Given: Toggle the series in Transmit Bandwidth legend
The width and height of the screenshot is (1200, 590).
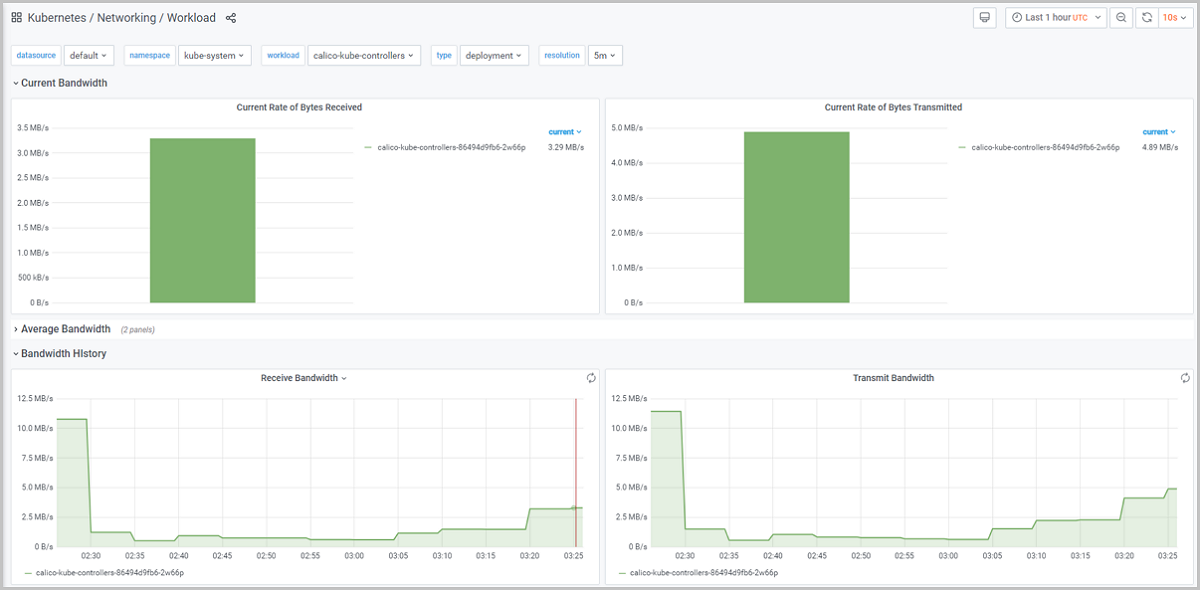Looking at the screenshot, I should [703, 573].
